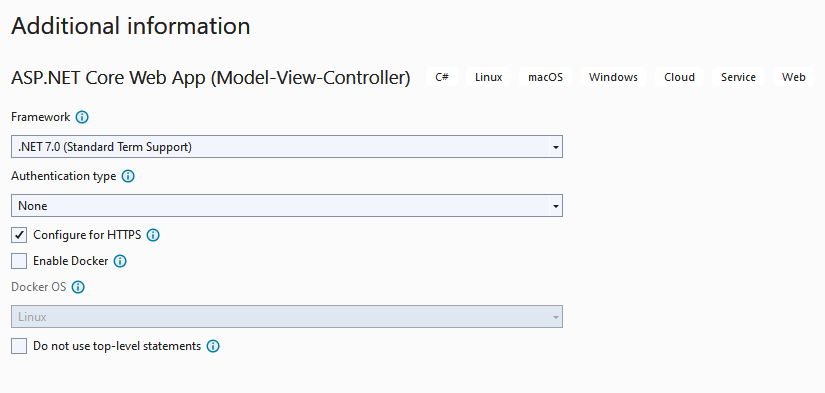
Task: Click the Docker OS info icon
Action: tap(78, 287)
